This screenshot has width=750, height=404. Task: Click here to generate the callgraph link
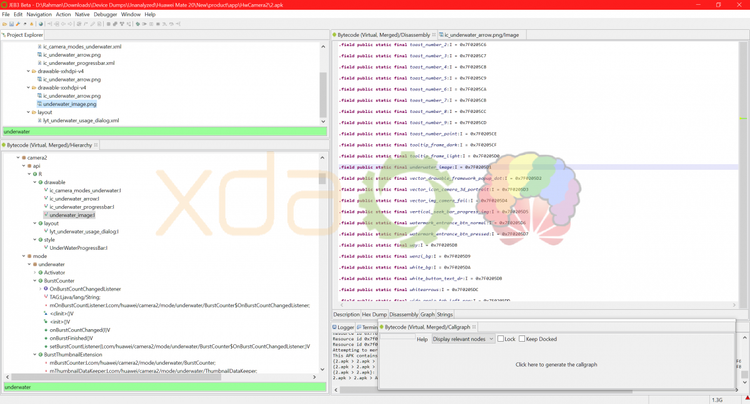(x=556, y=364)
